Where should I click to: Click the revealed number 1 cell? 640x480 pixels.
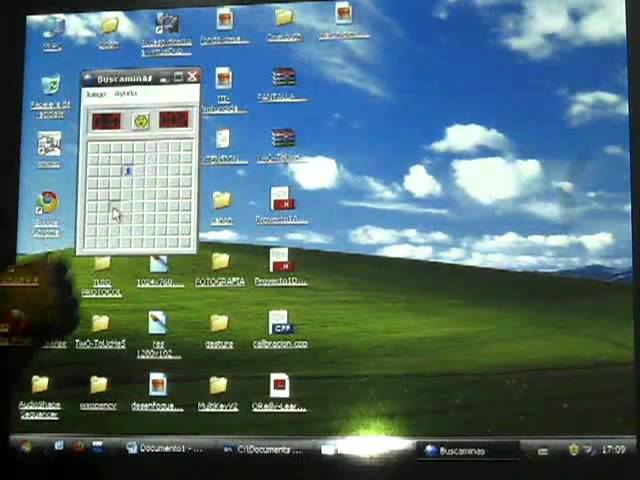pos(128,171)
